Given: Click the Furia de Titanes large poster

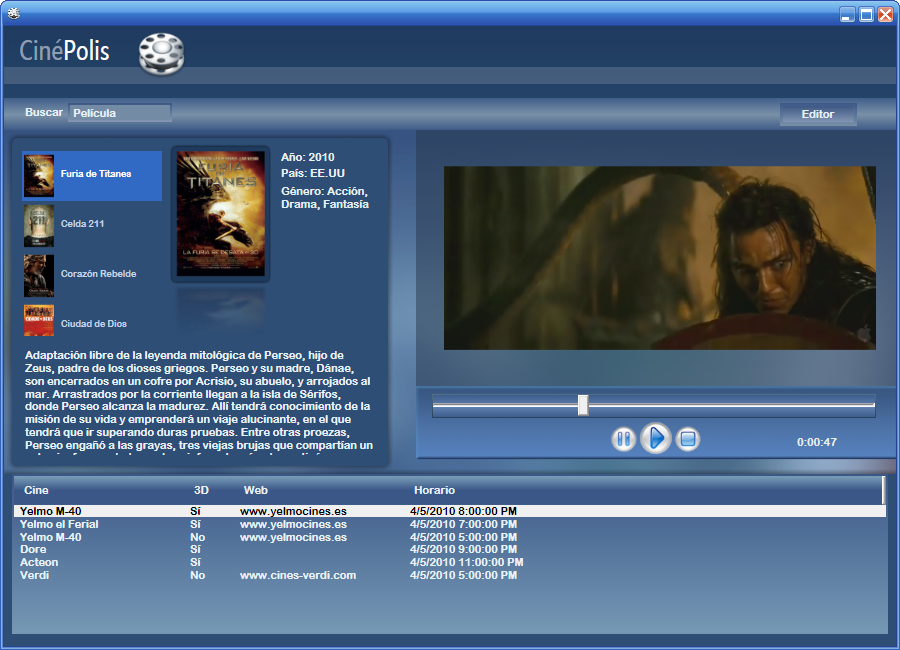Looking at the screenshot, I should (221, 214).
